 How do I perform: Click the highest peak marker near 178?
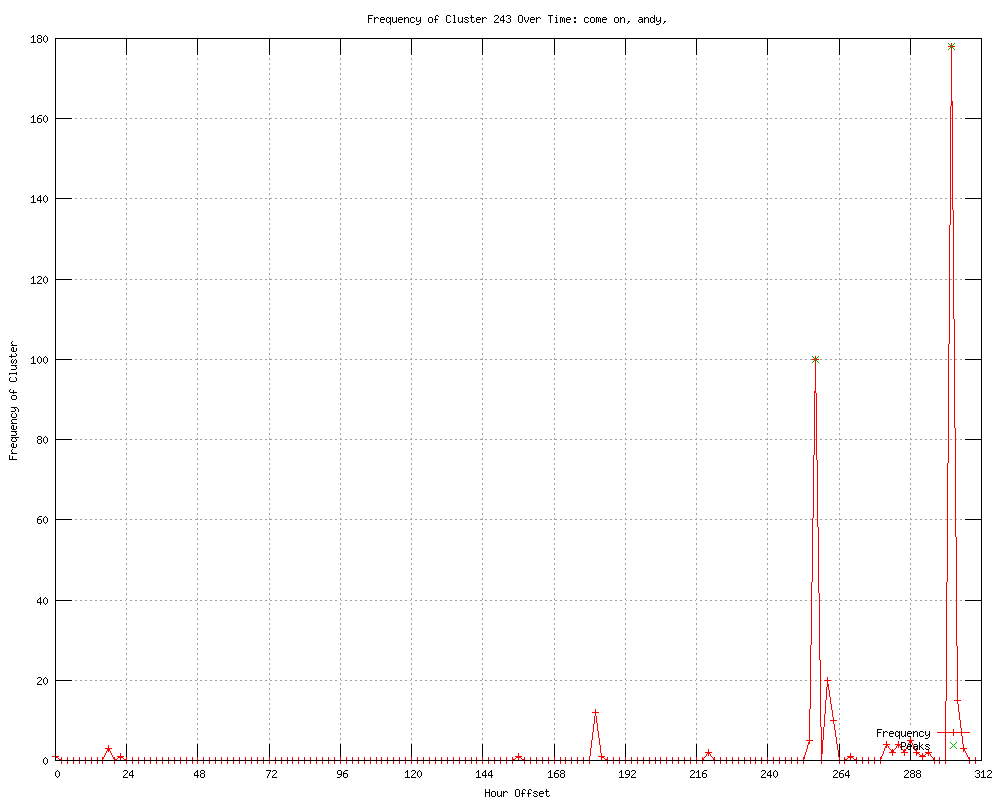click(951, 47)
